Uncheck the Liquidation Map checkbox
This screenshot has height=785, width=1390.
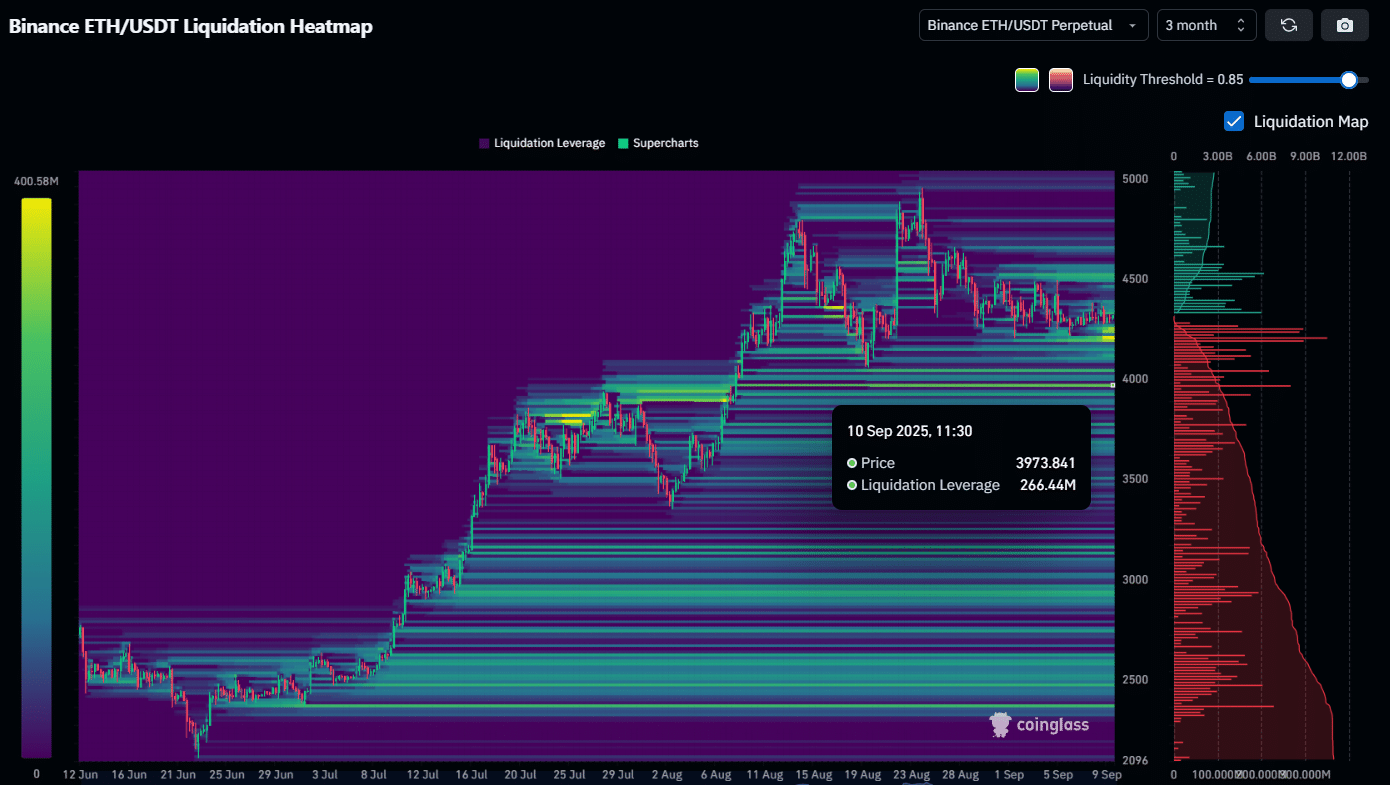[x=1234, y=121]
